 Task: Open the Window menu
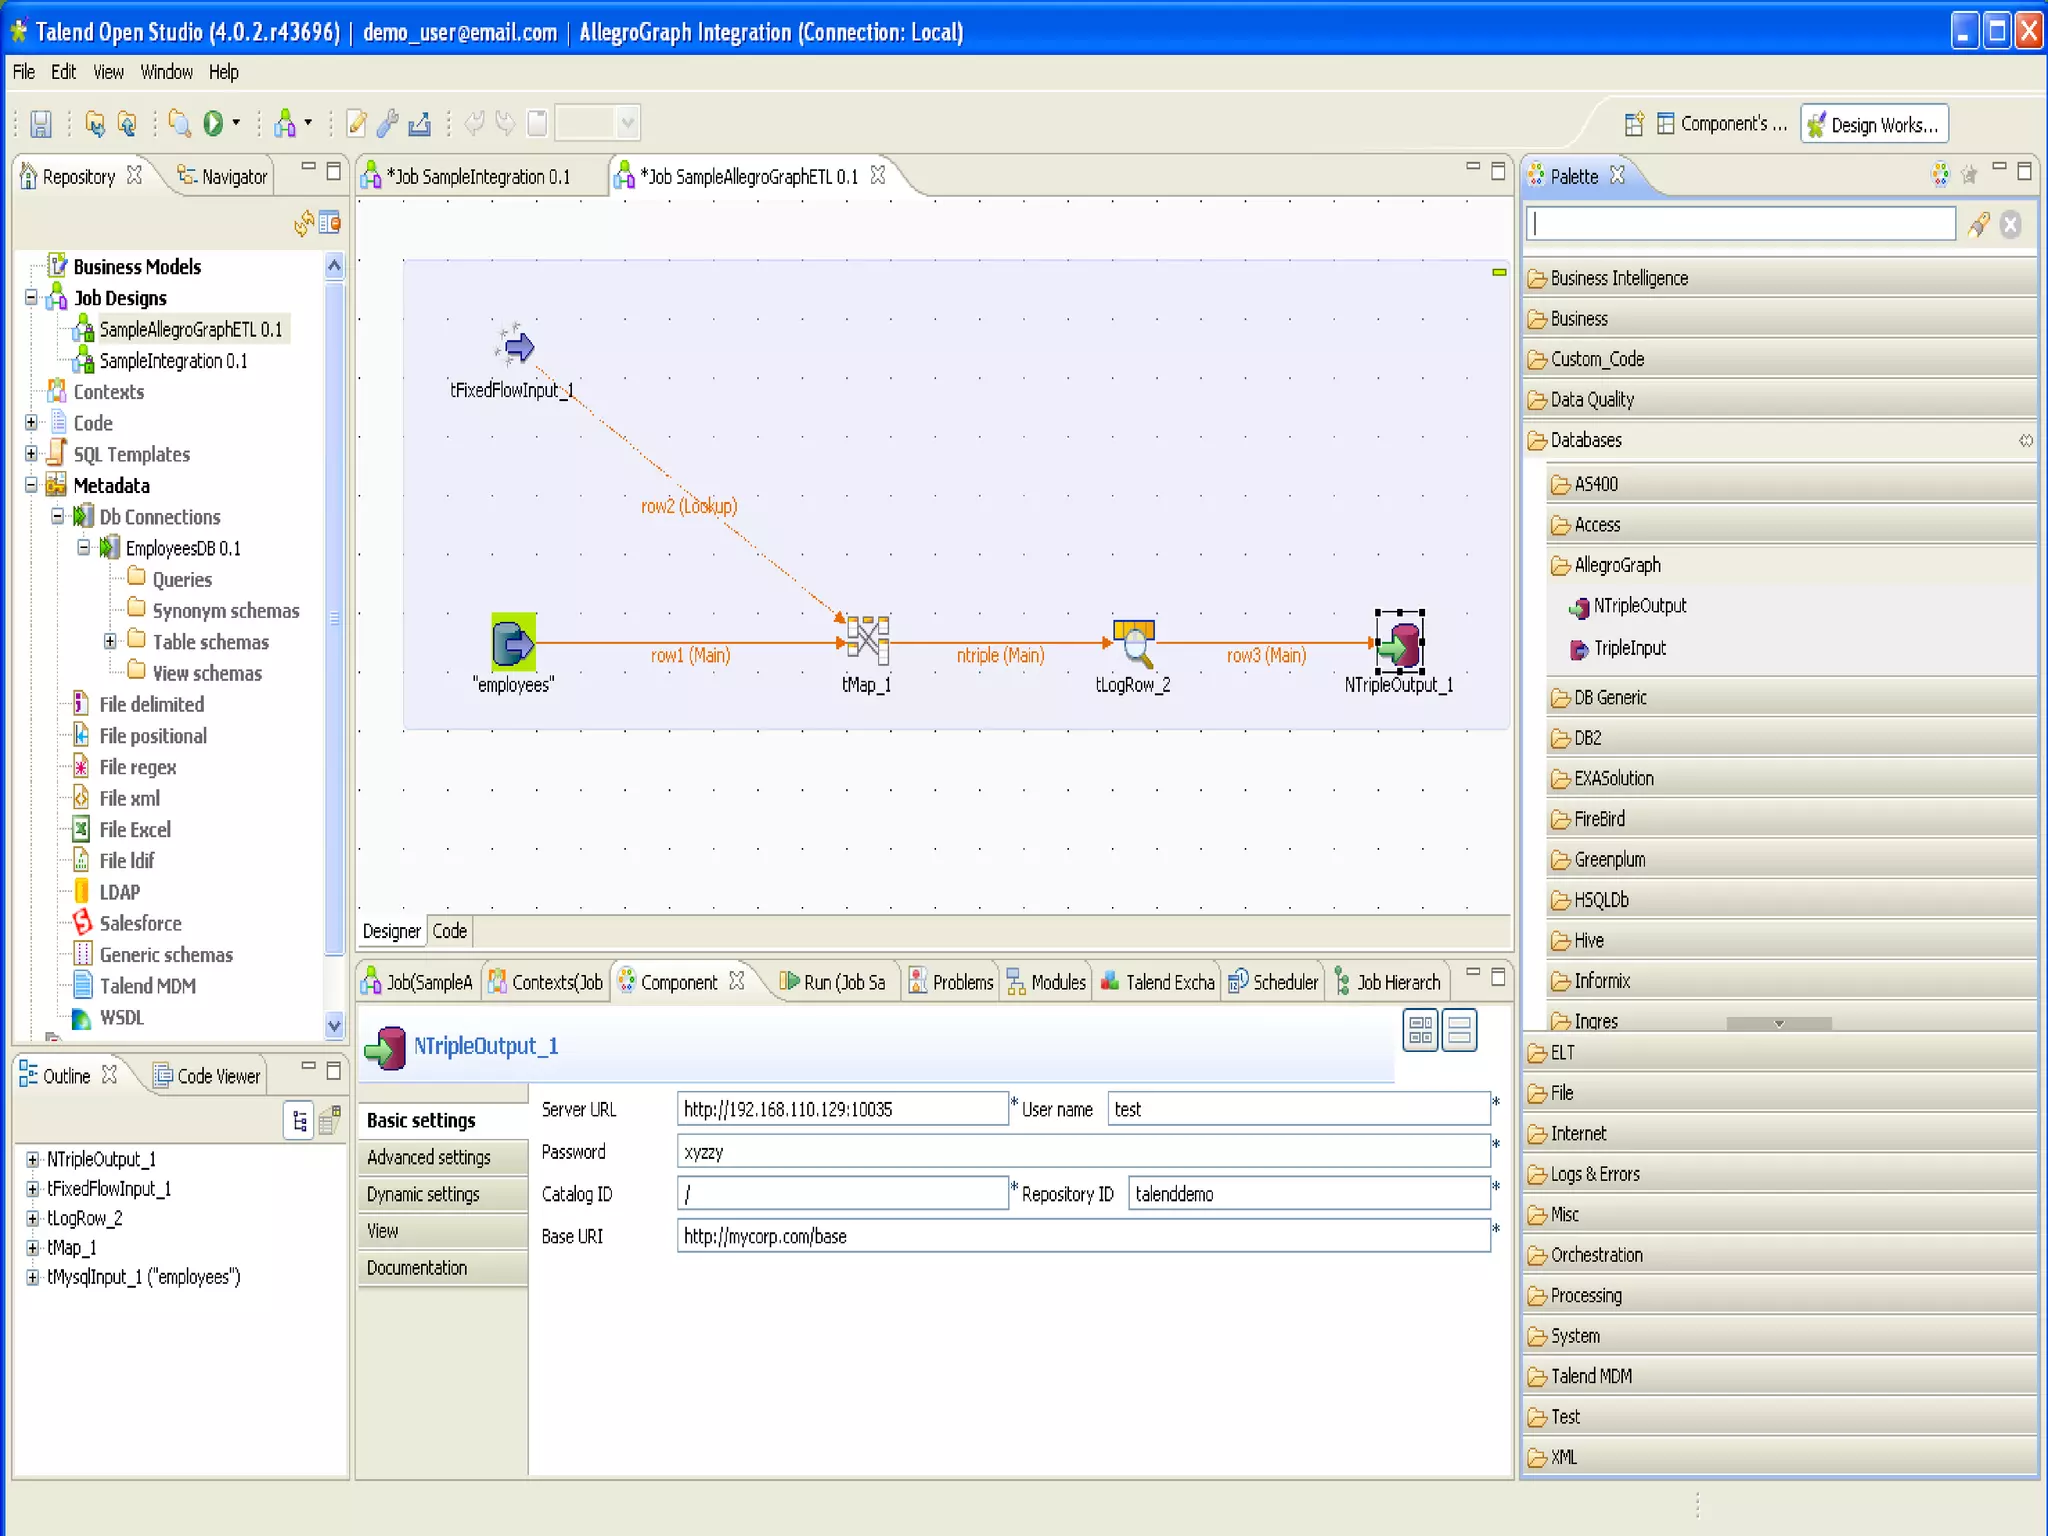[x=166, y=72]
